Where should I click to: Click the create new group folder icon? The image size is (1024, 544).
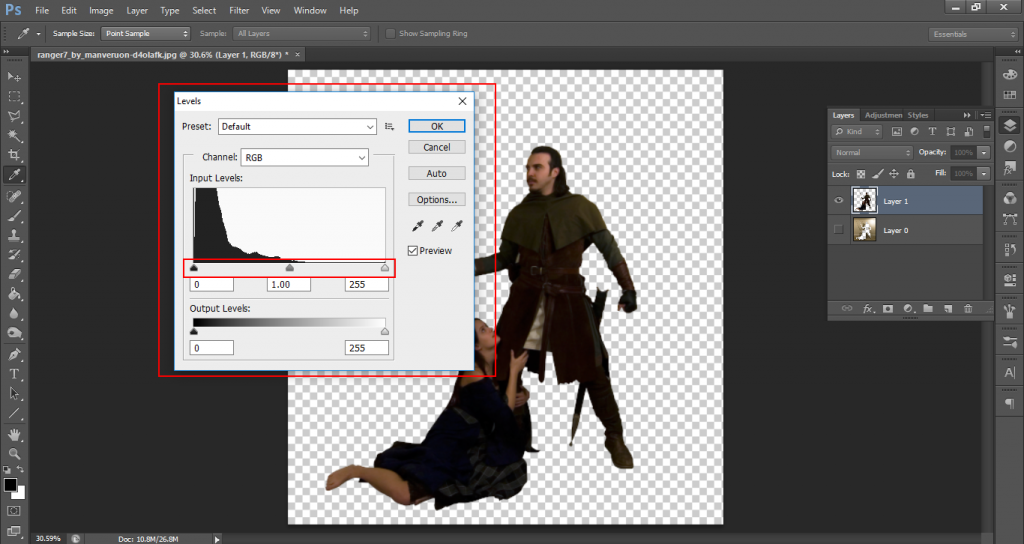(x=928, y=308)
